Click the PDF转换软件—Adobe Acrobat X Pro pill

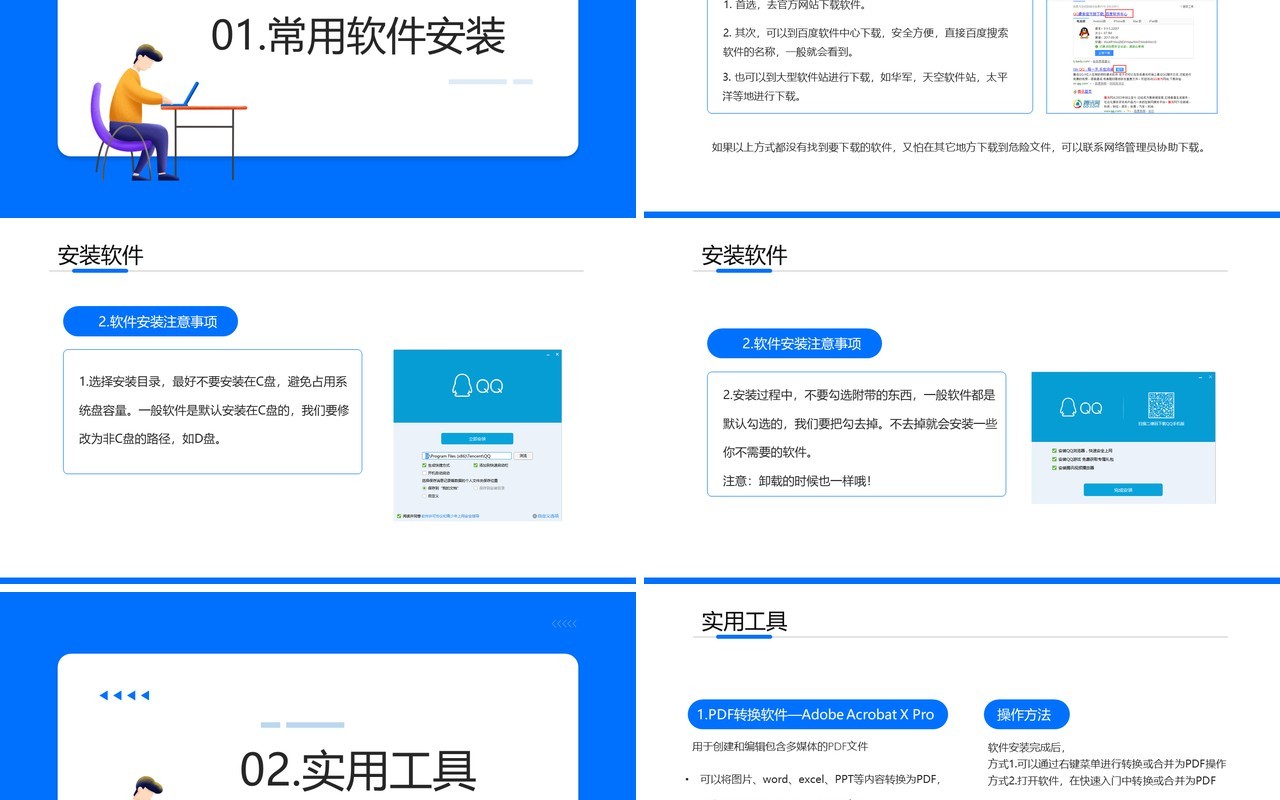817,714
